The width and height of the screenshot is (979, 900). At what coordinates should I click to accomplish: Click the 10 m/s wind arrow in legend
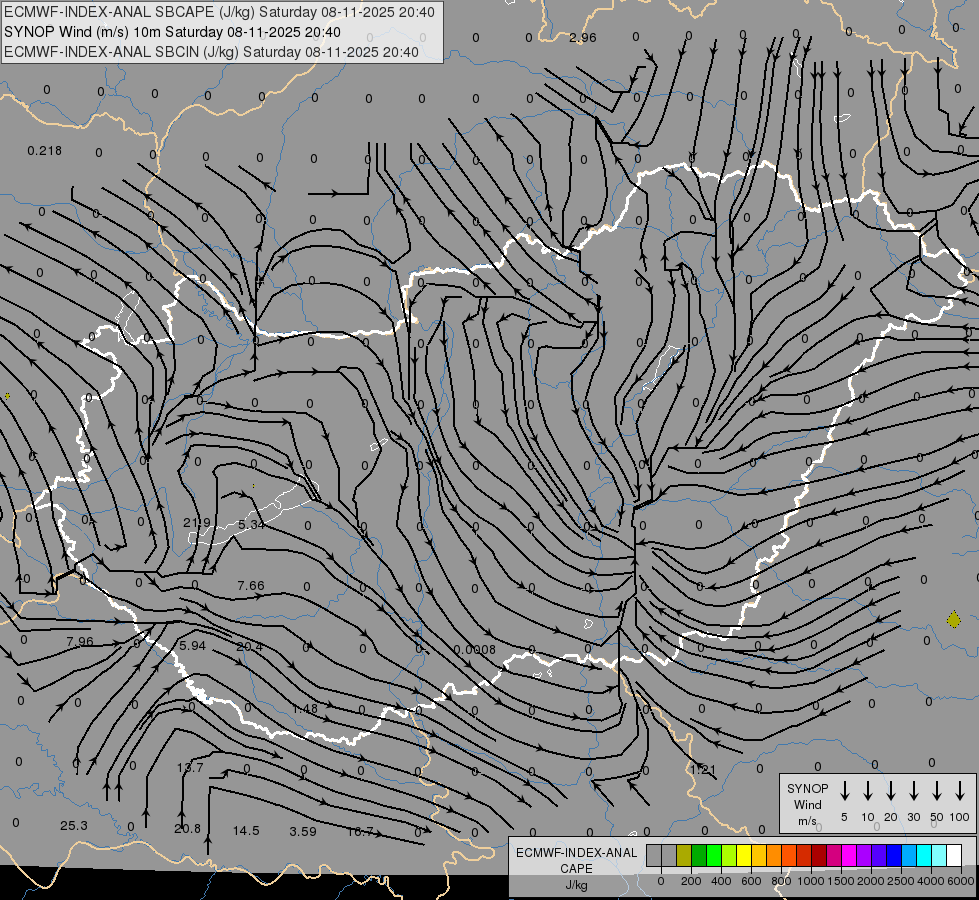click(x=867, y=790)
